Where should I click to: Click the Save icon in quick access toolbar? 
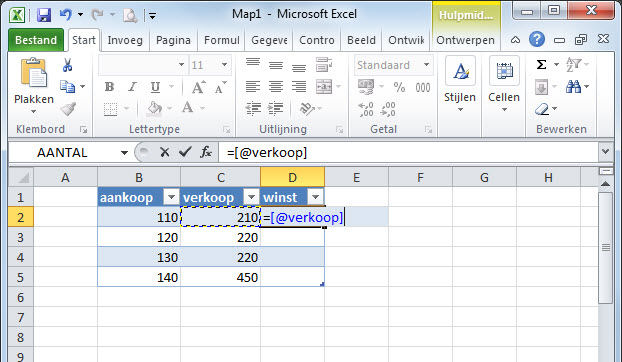coord(44,15)
